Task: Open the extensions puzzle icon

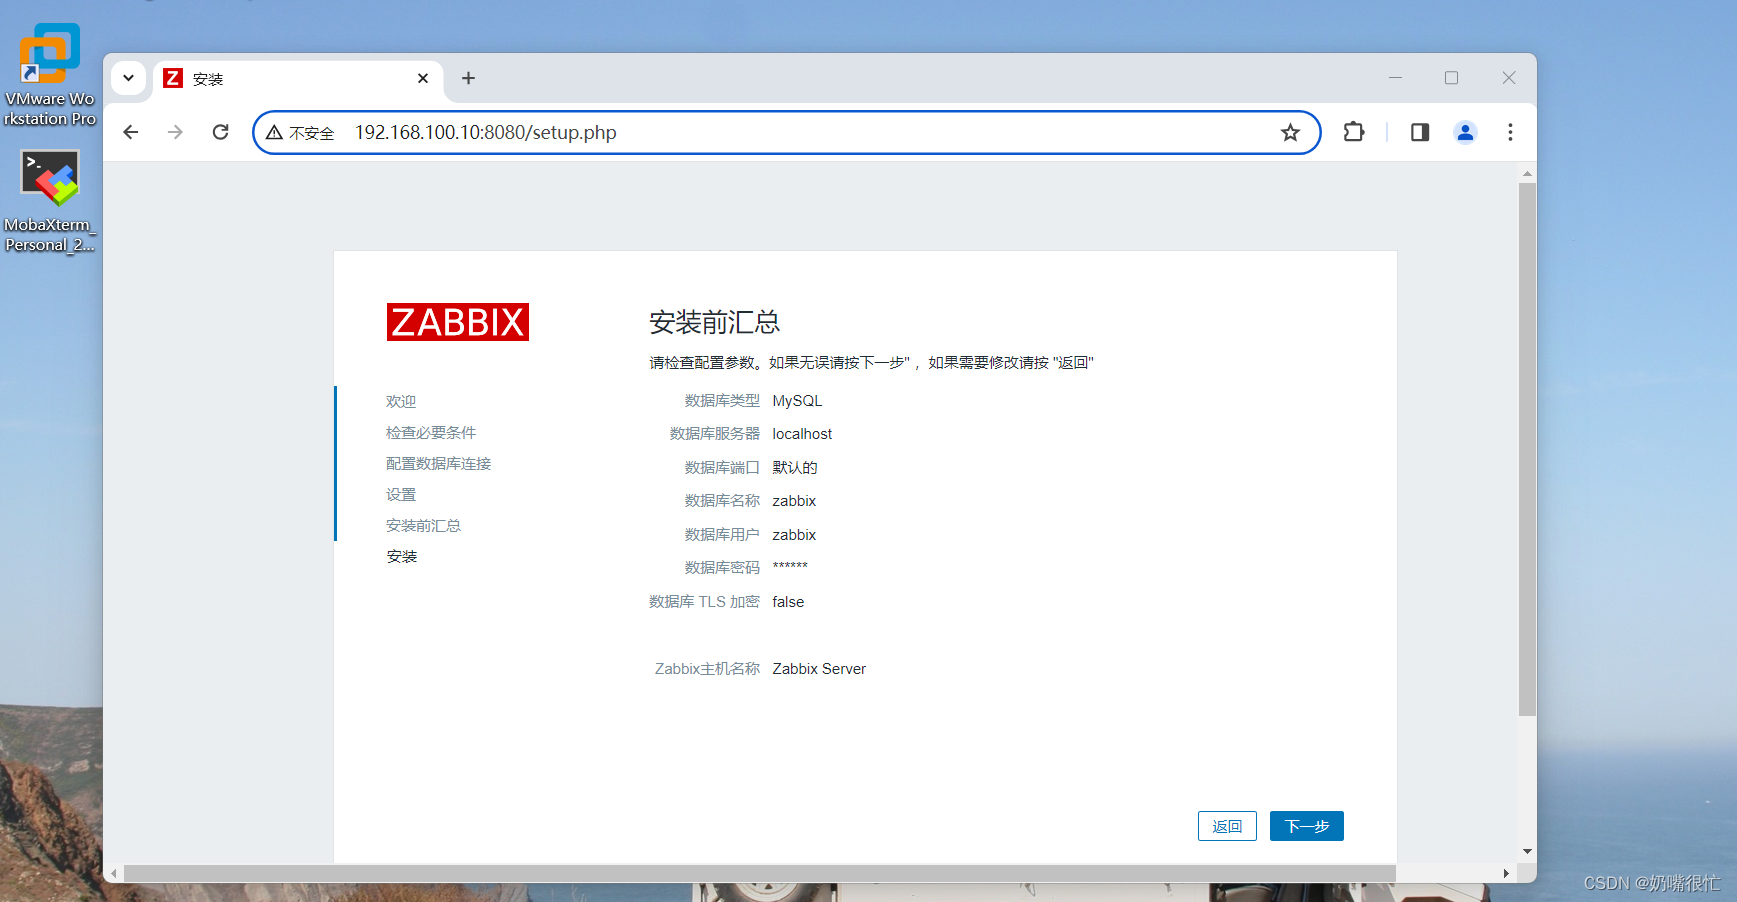Action: [1354, 132]
